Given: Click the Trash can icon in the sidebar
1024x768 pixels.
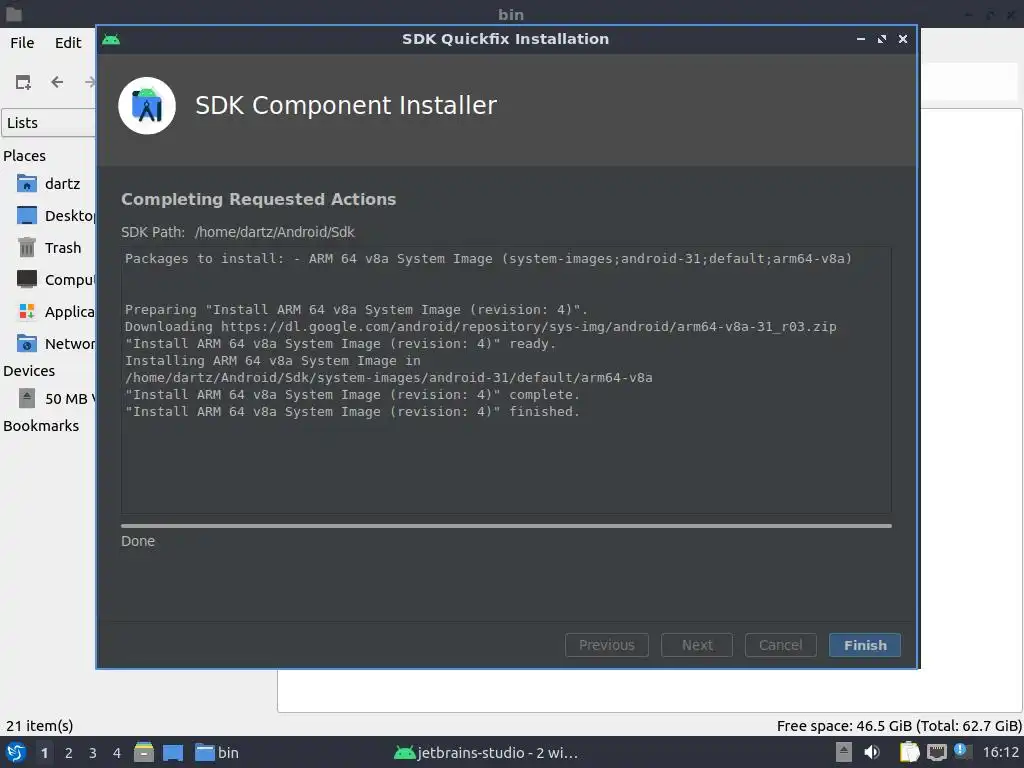Looking at the screenshot, I should pyautogui.click(x=27, y=248).
